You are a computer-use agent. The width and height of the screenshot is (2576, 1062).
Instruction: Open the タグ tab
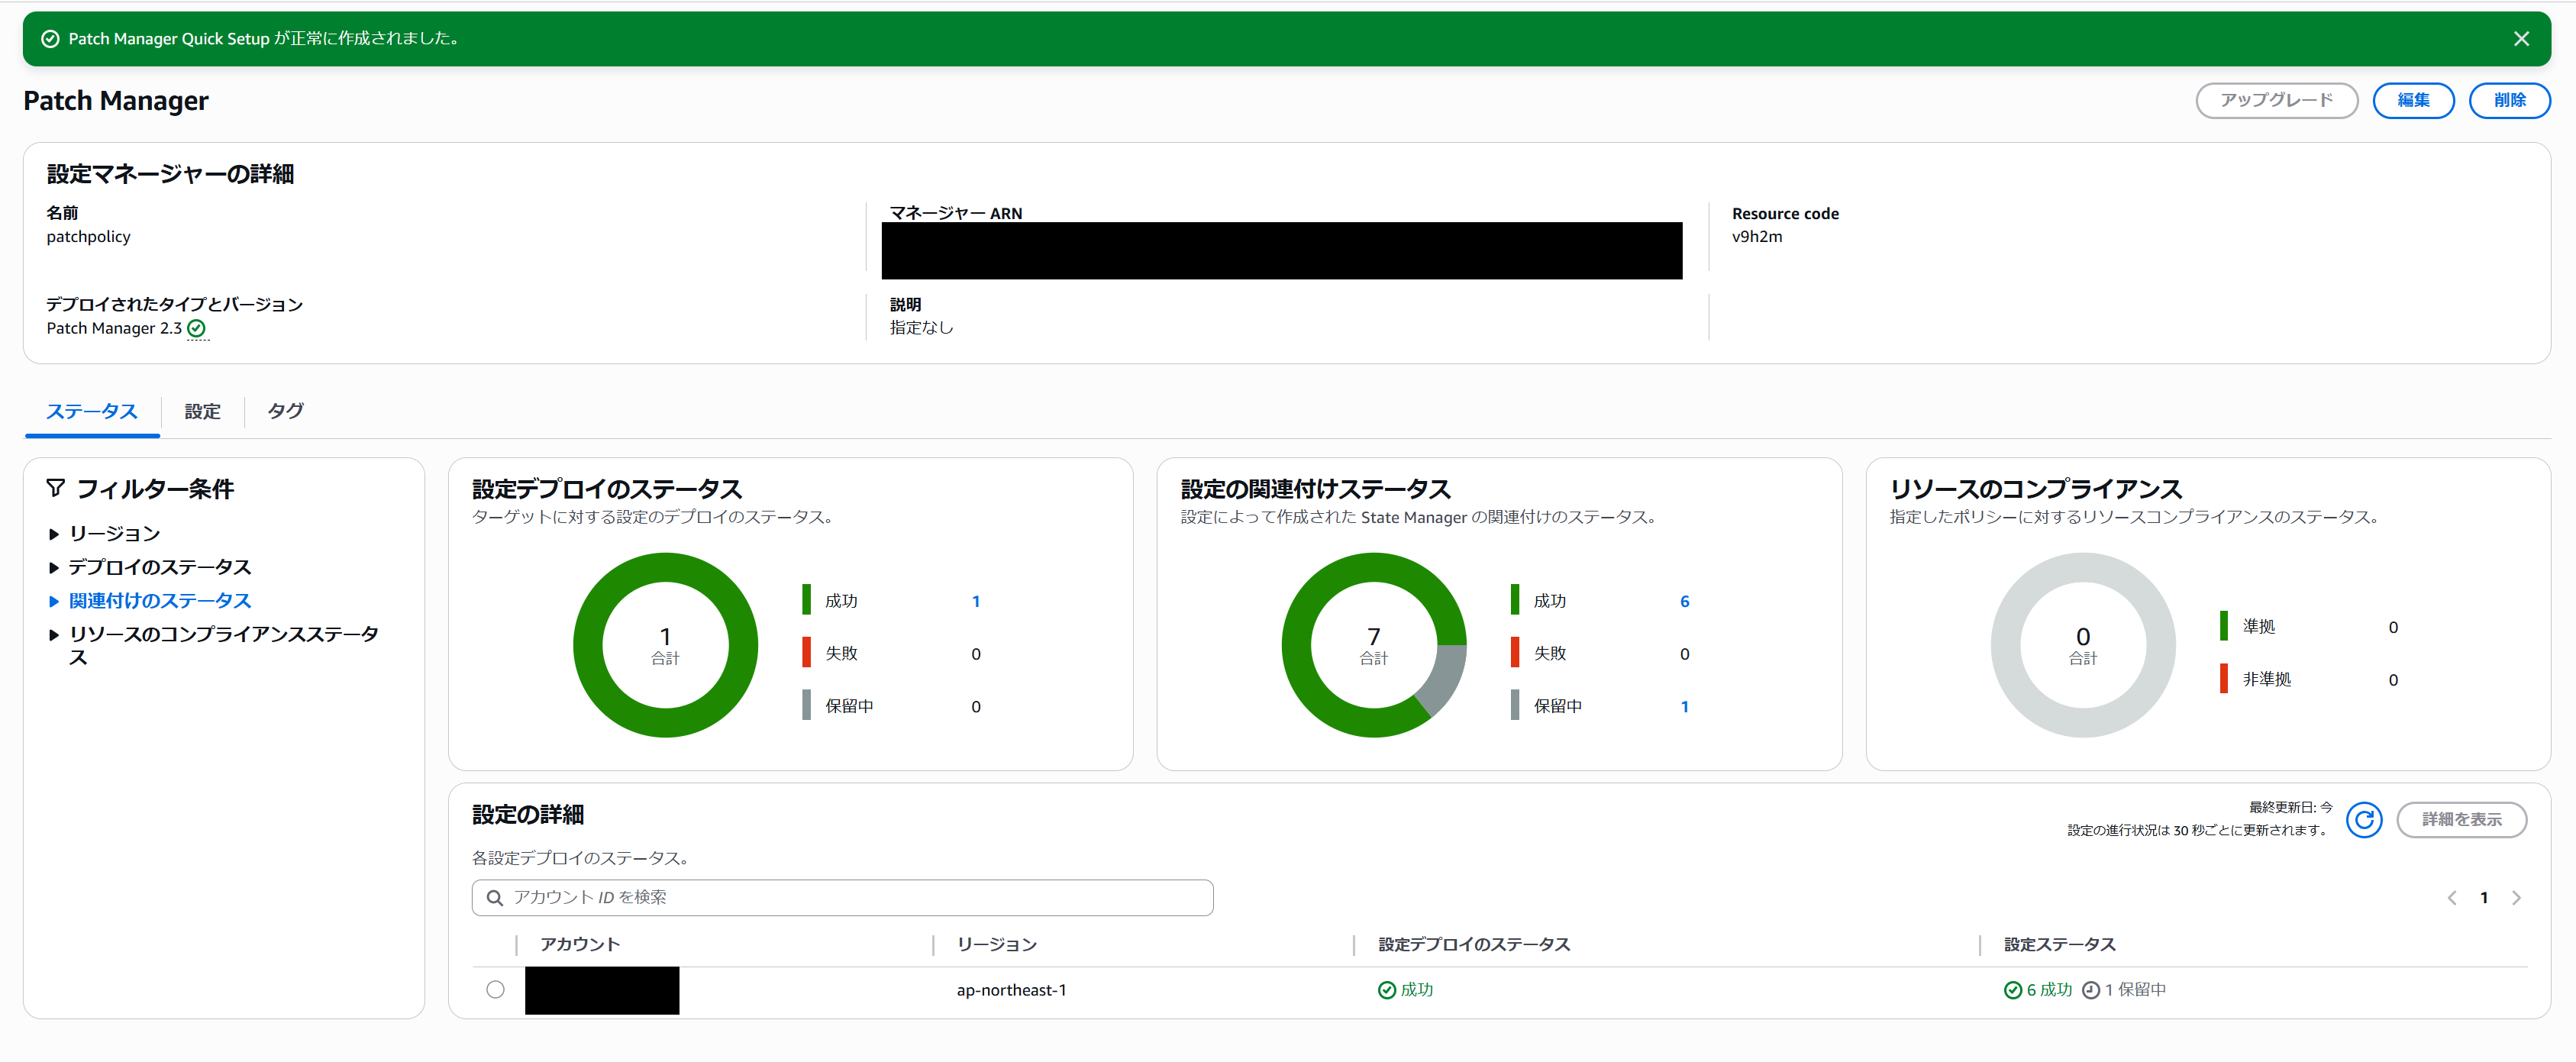pos(286,412)
